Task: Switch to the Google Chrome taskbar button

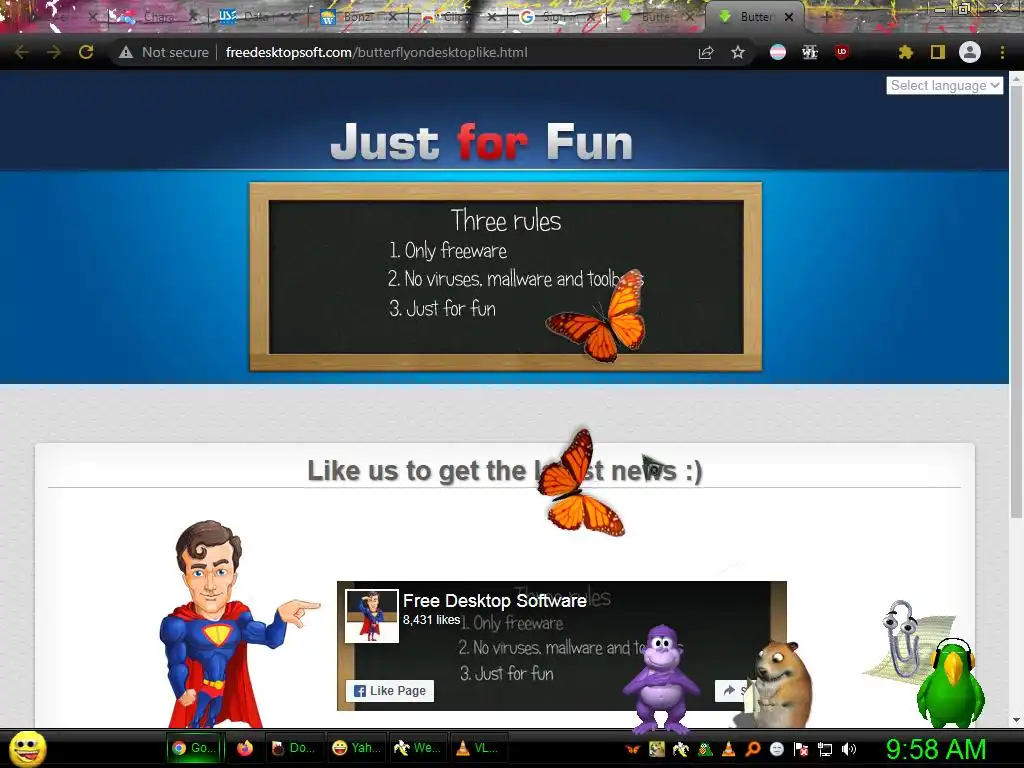Action: (x=194, y=748)
